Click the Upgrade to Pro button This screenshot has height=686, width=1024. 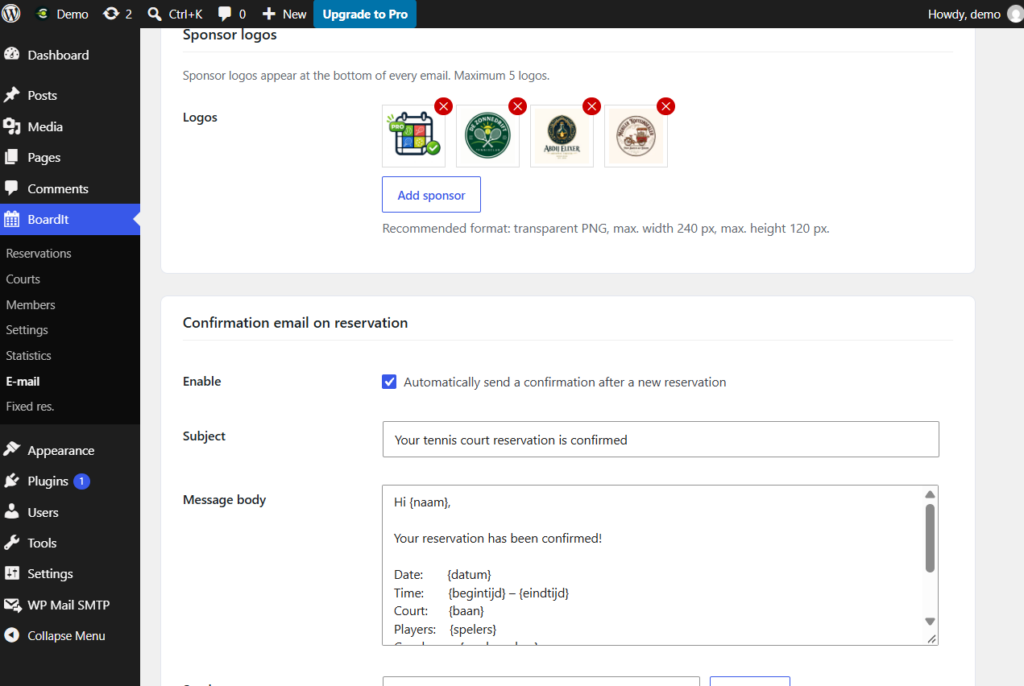pos(365,14)
